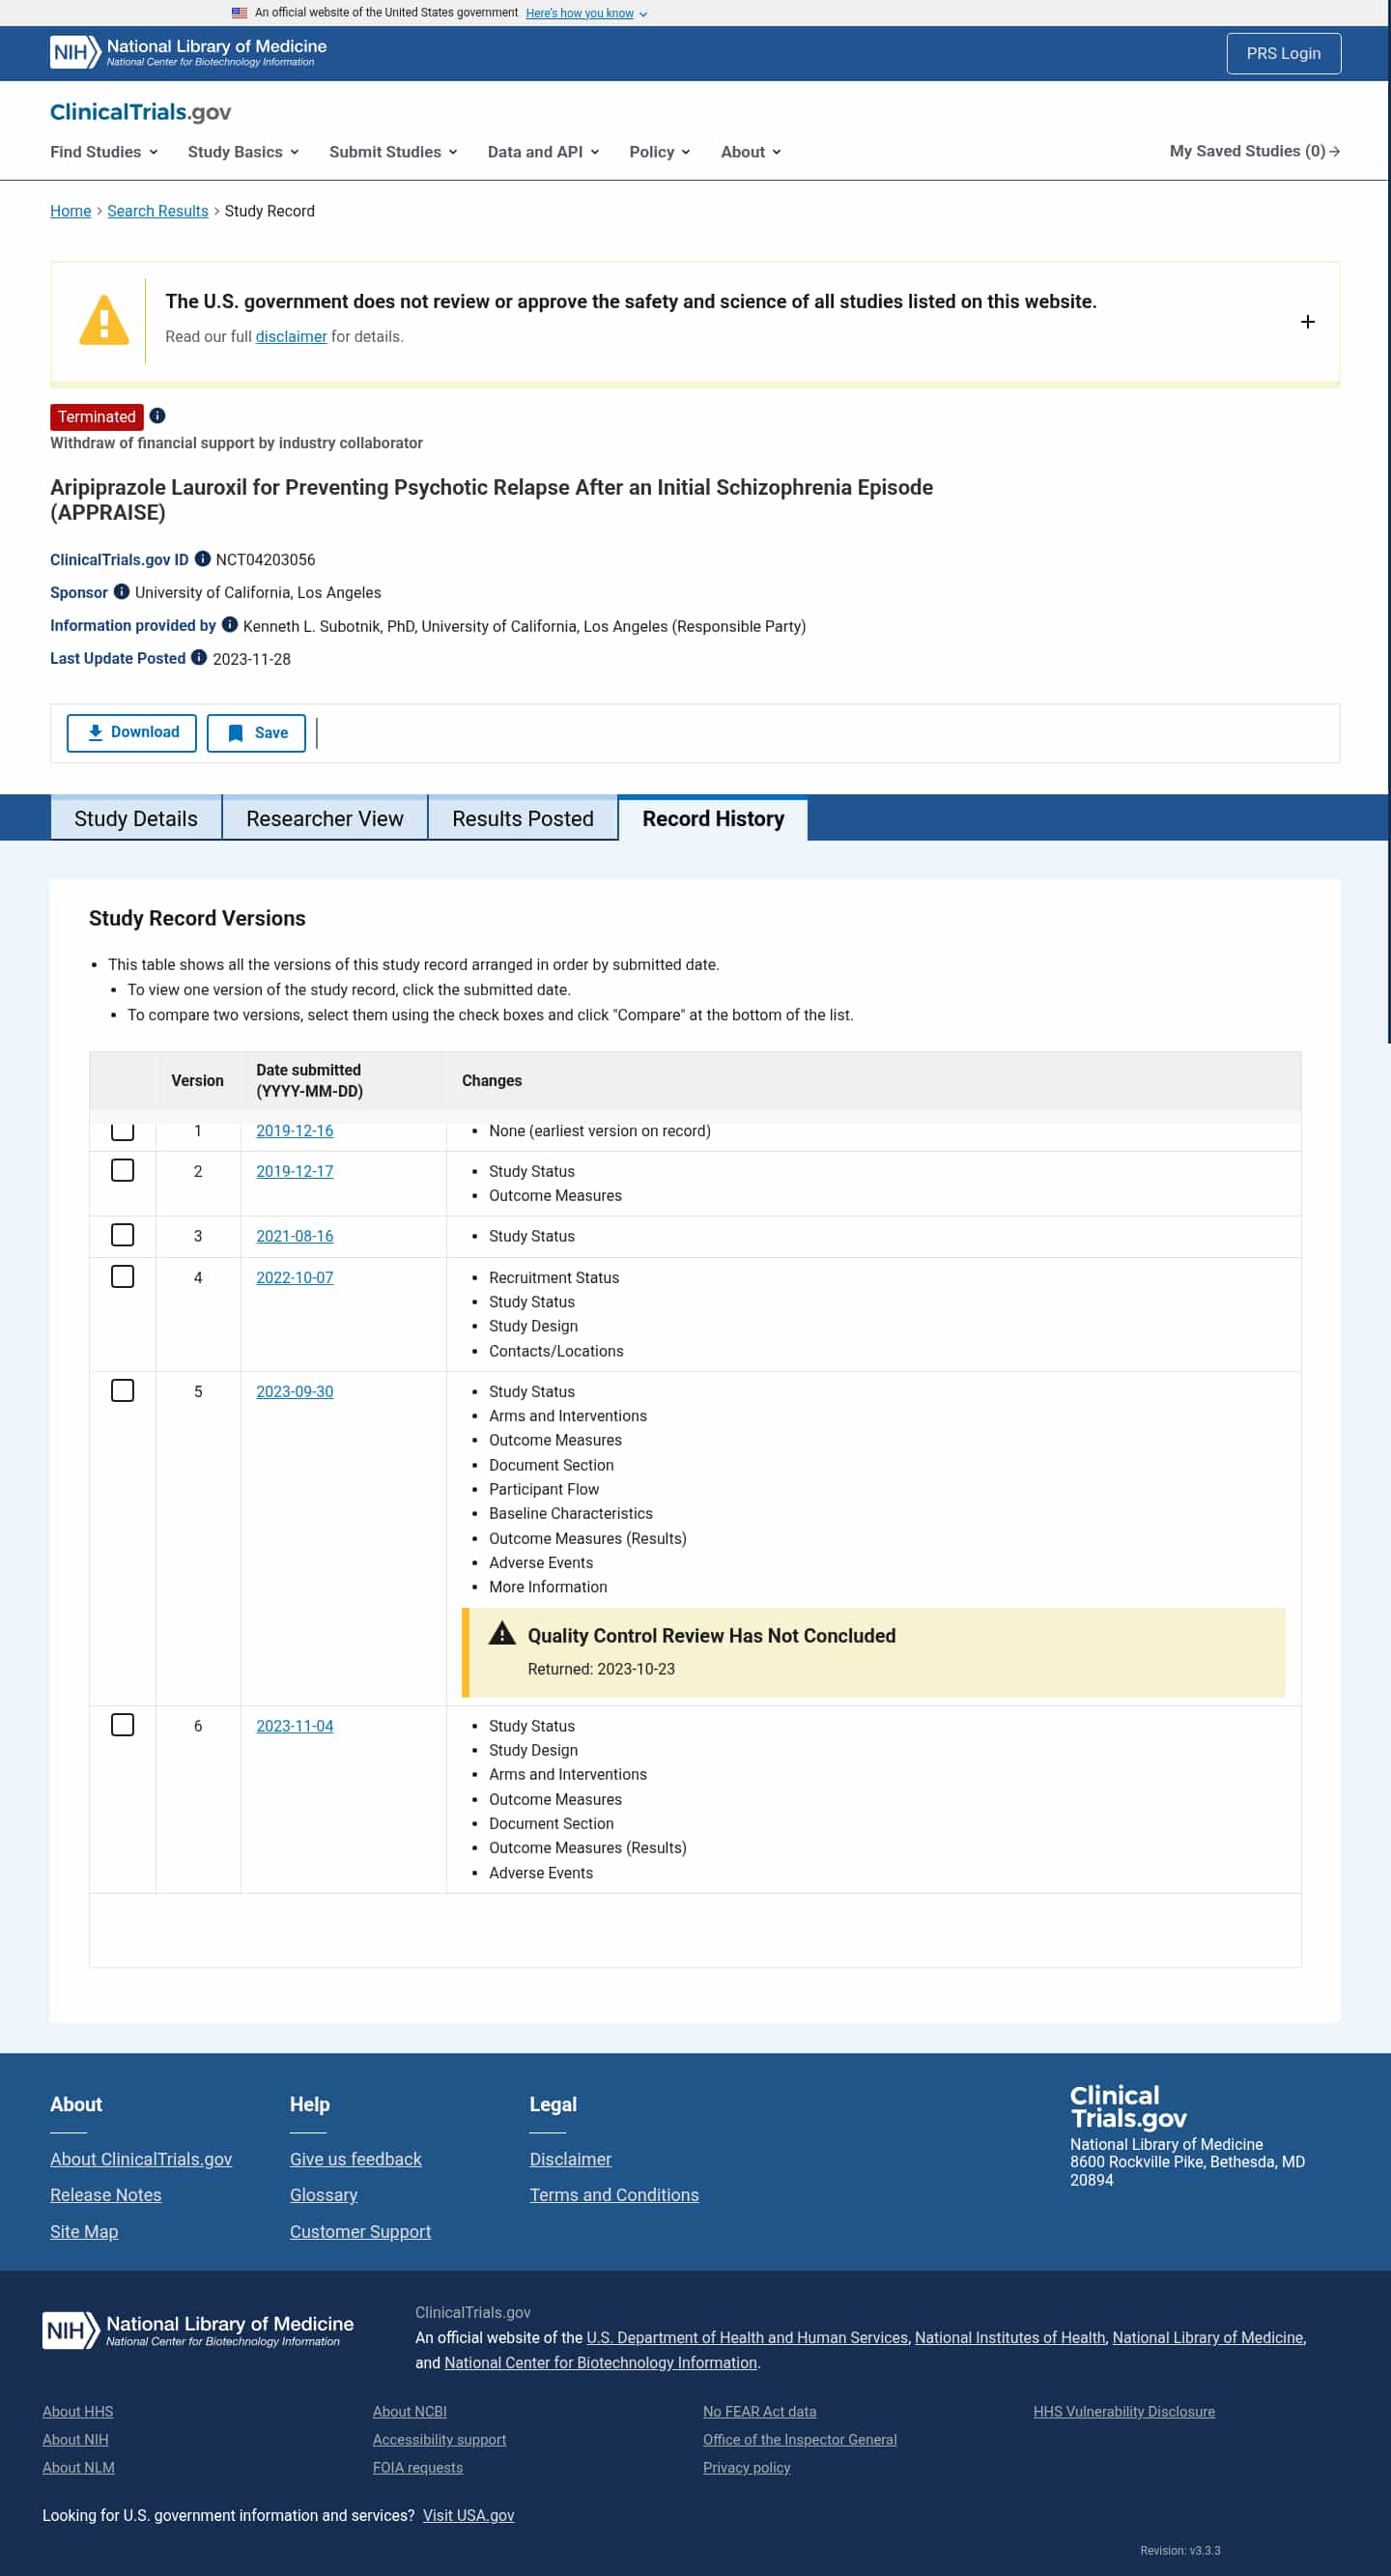Click the ClinicalTrials.gov site logo
The width and height of the screenshot is (1391, 2576).
(x=140, y=112)
